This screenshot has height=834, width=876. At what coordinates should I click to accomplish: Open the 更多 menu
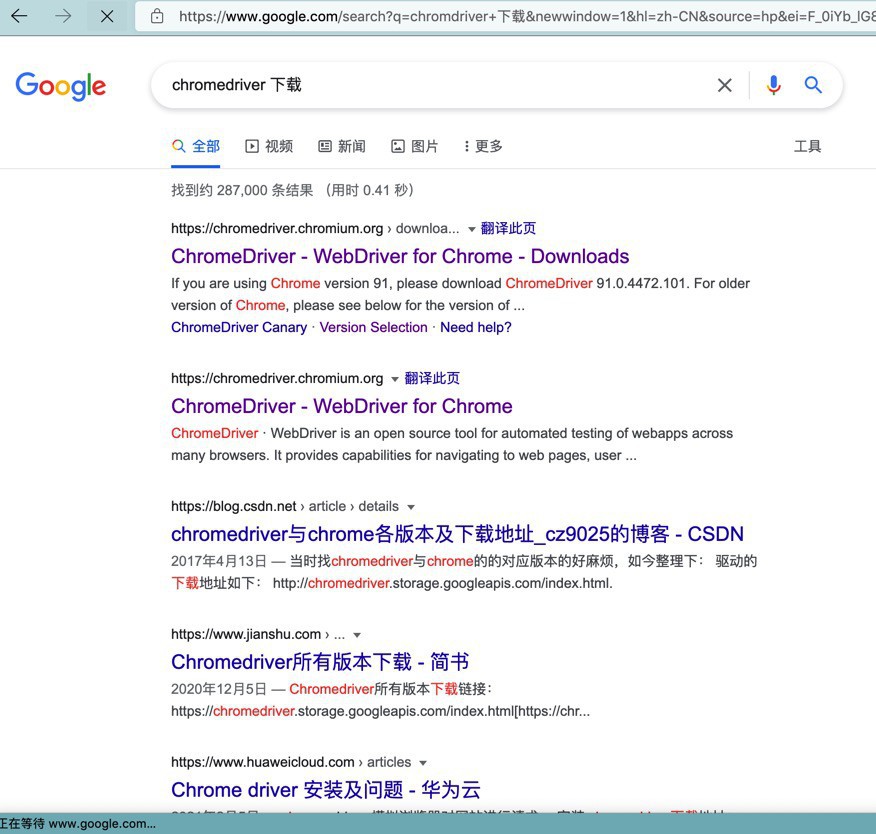483,146
